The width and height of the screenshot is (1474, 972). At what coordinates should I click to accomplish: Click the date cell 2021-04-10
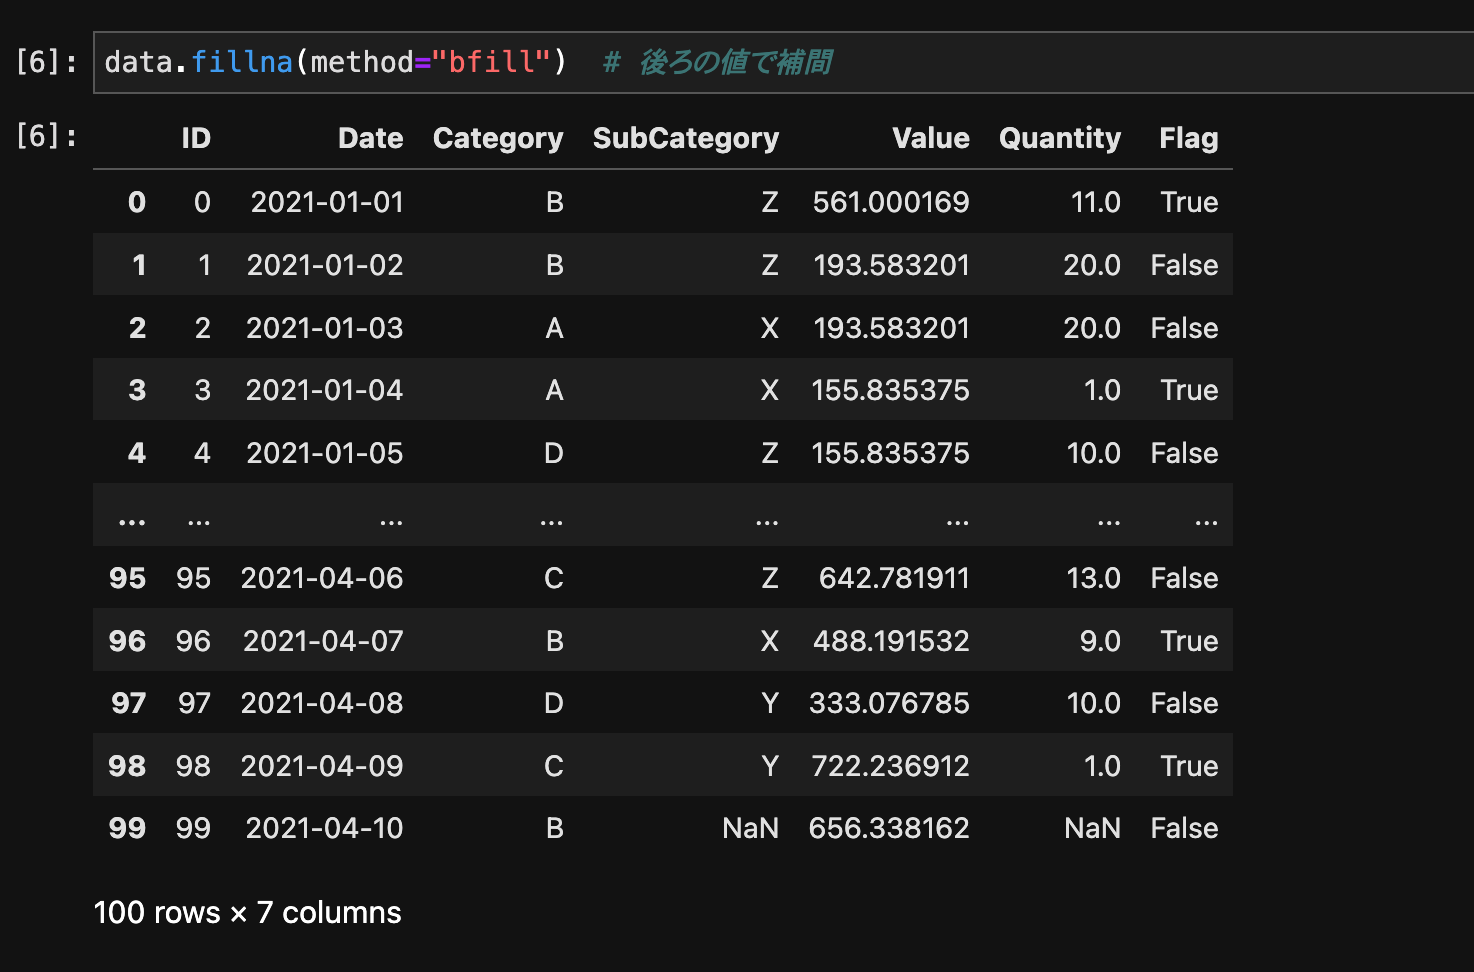click(x=325, y=828)
